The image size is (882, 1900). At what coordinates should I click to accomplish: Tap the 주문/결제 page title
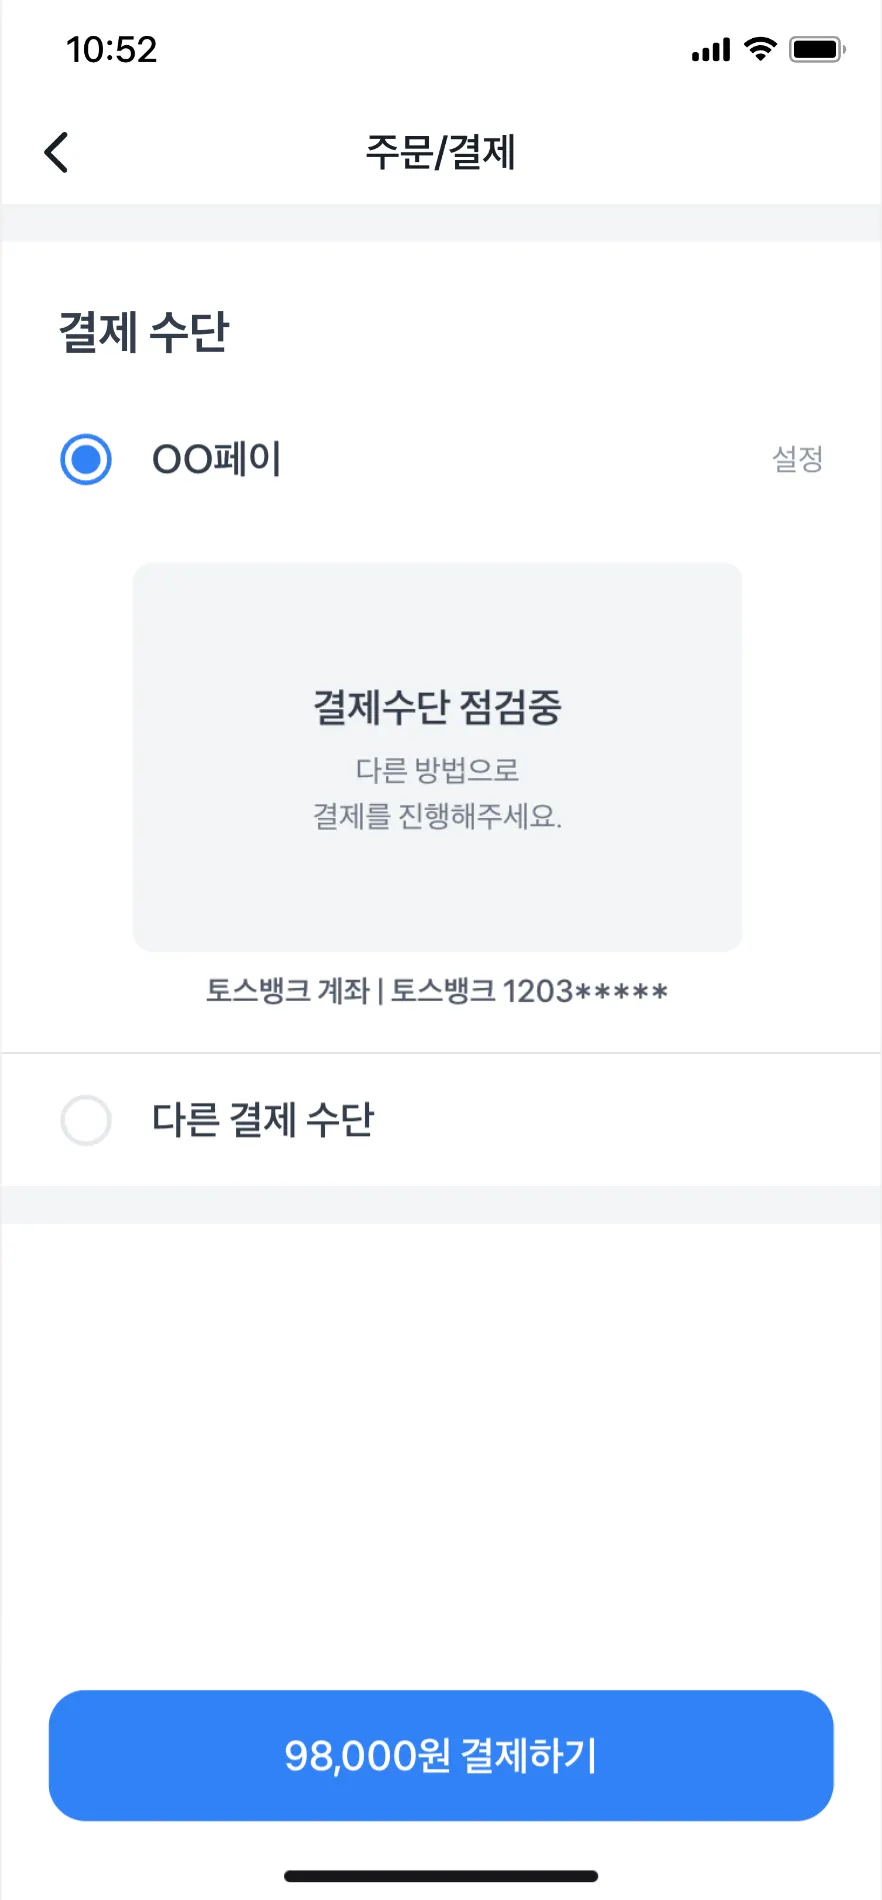click(440, 153)
